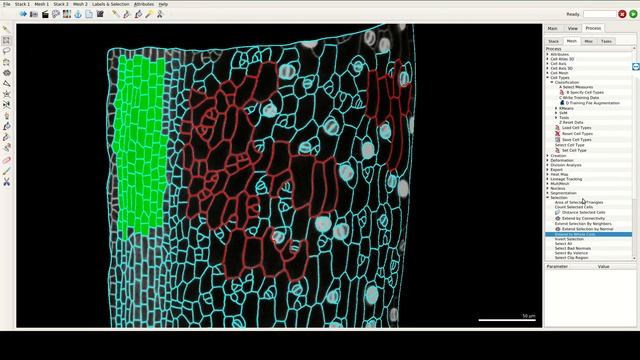Select 'Select All' process
Viewport: 640px width, 360px height.
click(x=563, y=244)
